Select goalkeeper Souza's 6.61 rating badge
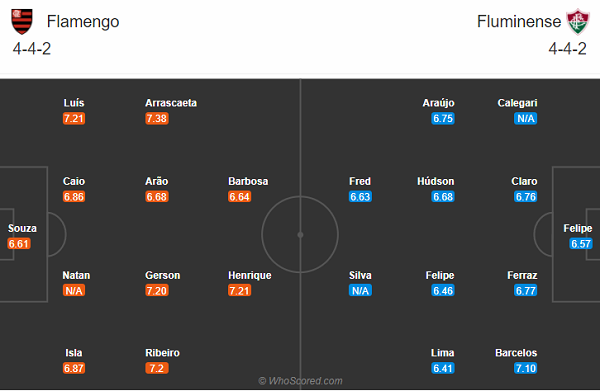The height and width of the screenshot is (391, 600). click(x=19, y=244)
